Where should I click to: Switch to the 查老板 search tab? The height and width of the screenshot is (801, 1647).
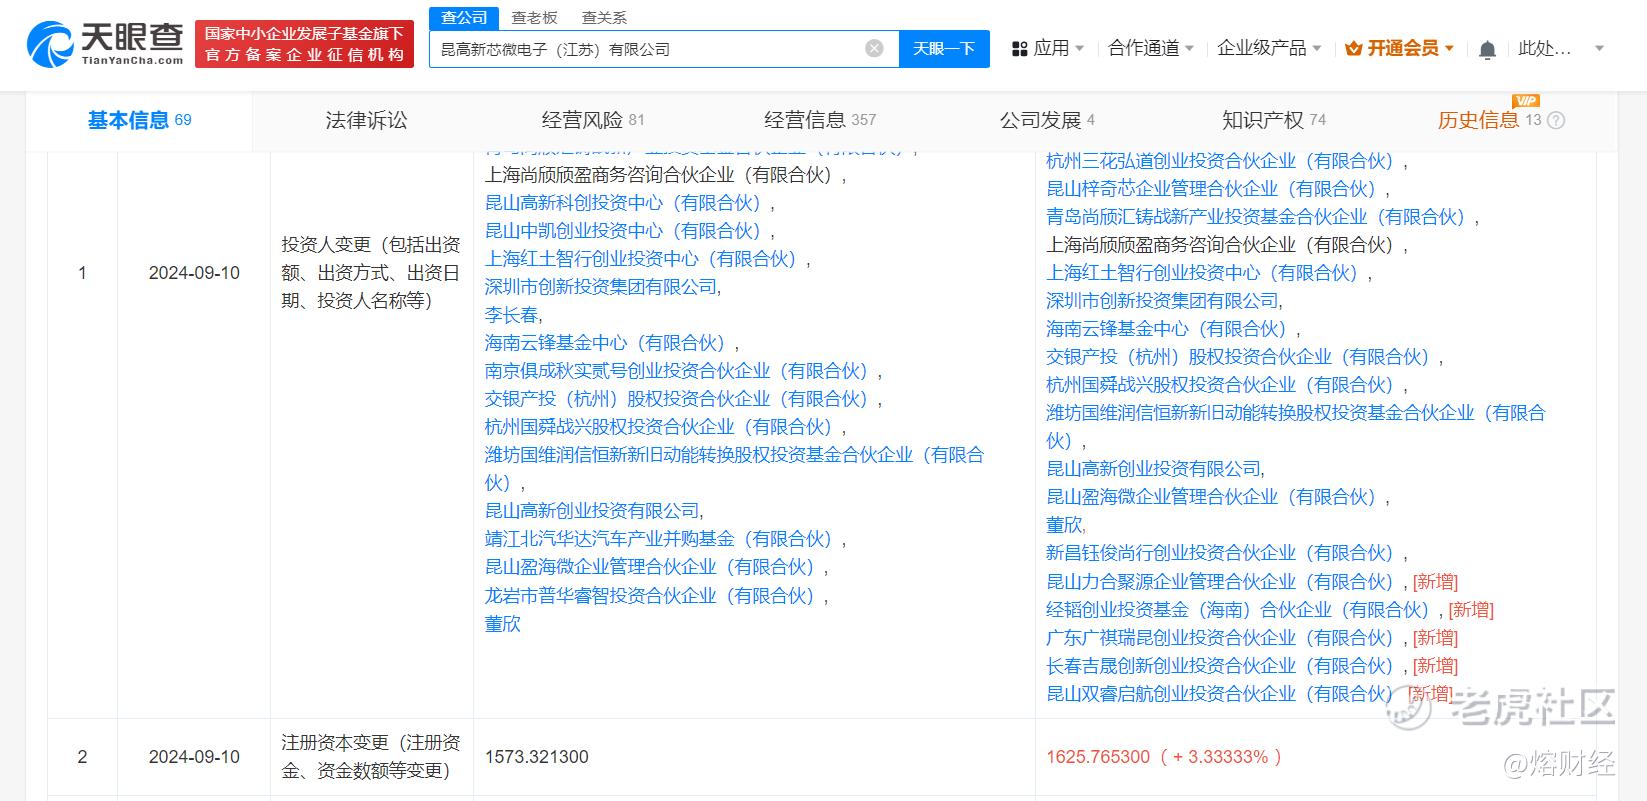pos(535,18)
